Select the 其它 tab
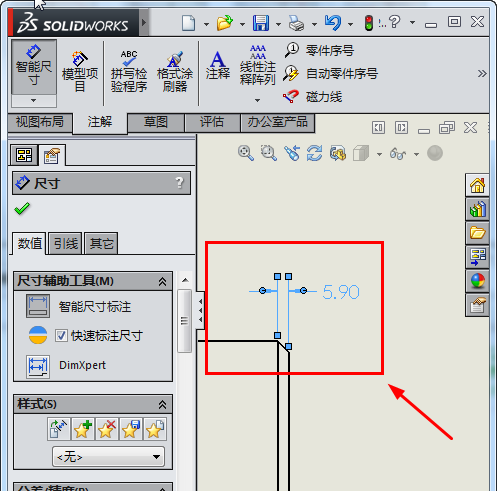Screen dimensions: 497x491 pyautogui.click(x=101, y=244)
